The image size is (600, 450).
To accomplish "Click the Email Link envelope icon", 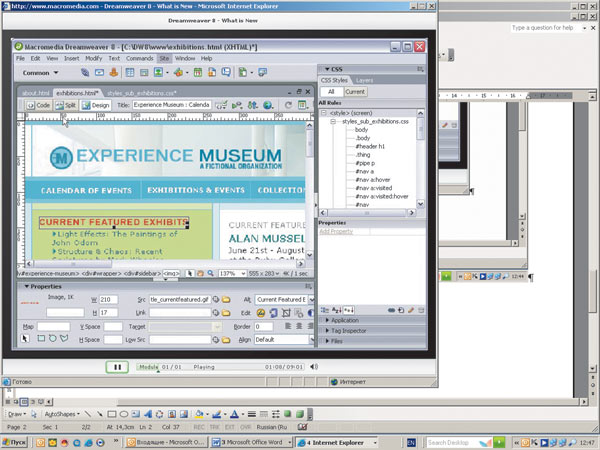I will [x=99, y=72].
